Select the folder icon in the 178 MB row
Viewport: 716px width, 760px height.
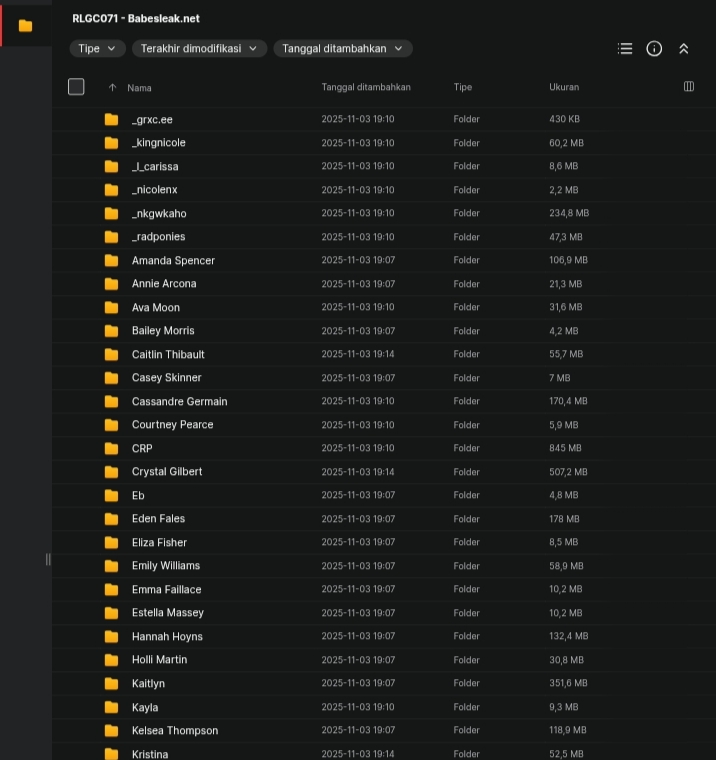pos(111,519)
